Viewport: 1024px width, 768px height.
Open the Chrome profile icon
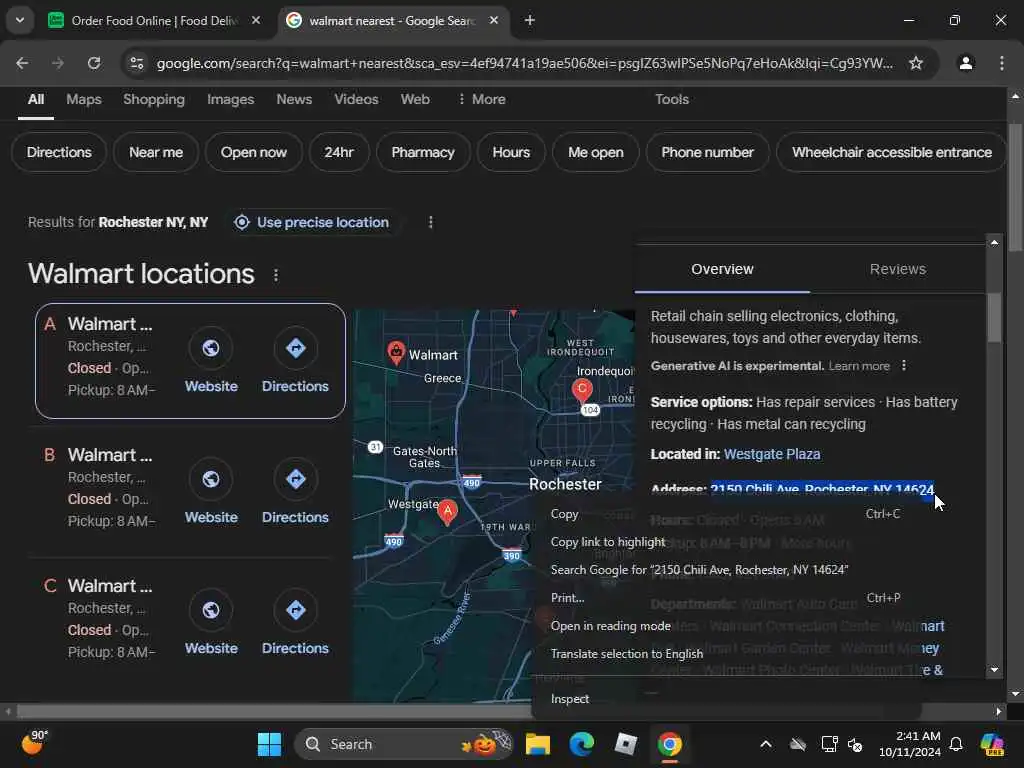point(966,63)
